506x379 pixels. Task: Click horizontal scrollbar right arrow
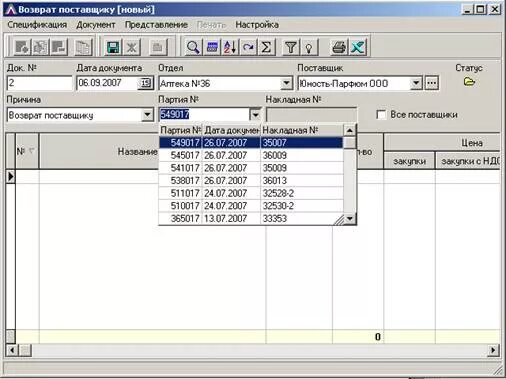pyautogui.click(x=493, y=350)
